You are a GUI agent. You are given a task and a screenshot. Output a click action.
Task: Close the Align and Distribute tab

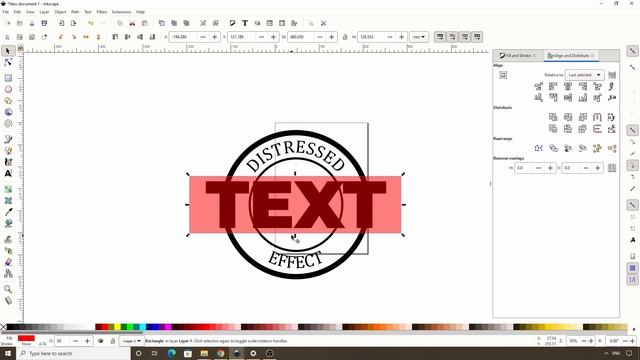coord(593,56)
